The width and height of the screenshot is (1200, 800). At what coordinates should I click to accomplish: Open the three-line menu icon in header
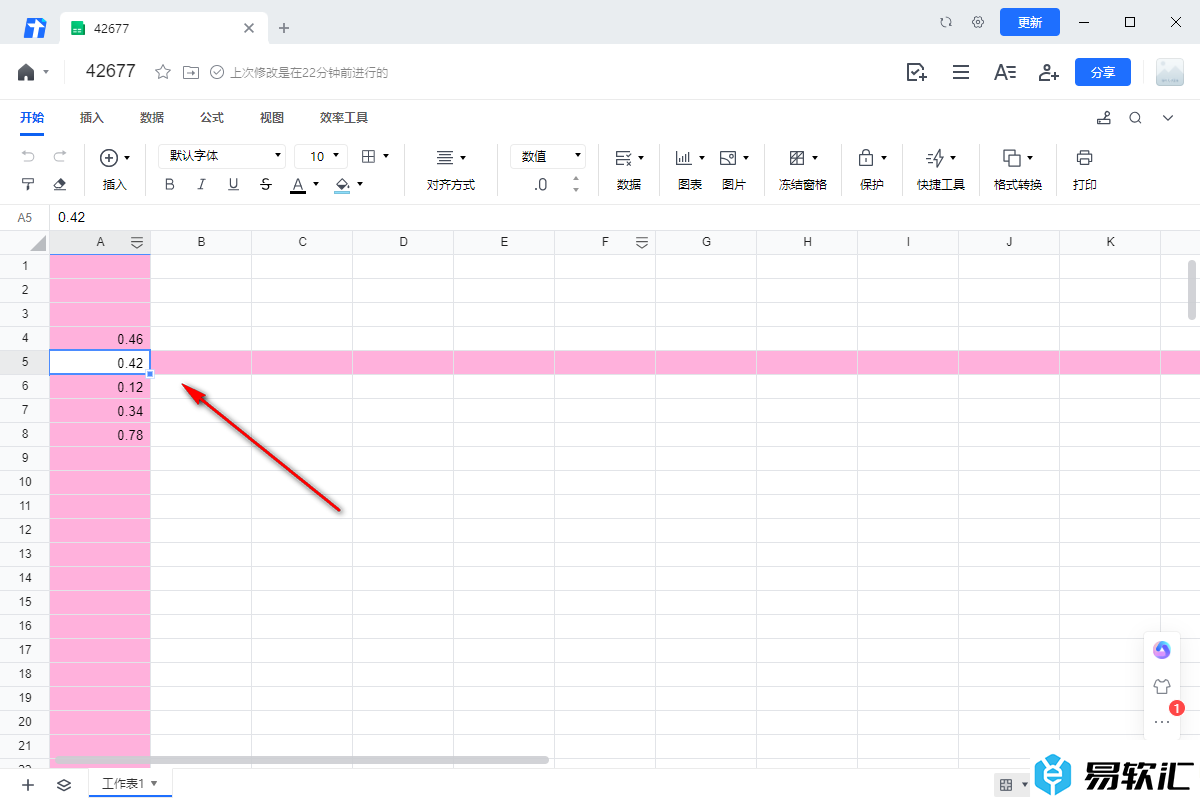point(961,72)
